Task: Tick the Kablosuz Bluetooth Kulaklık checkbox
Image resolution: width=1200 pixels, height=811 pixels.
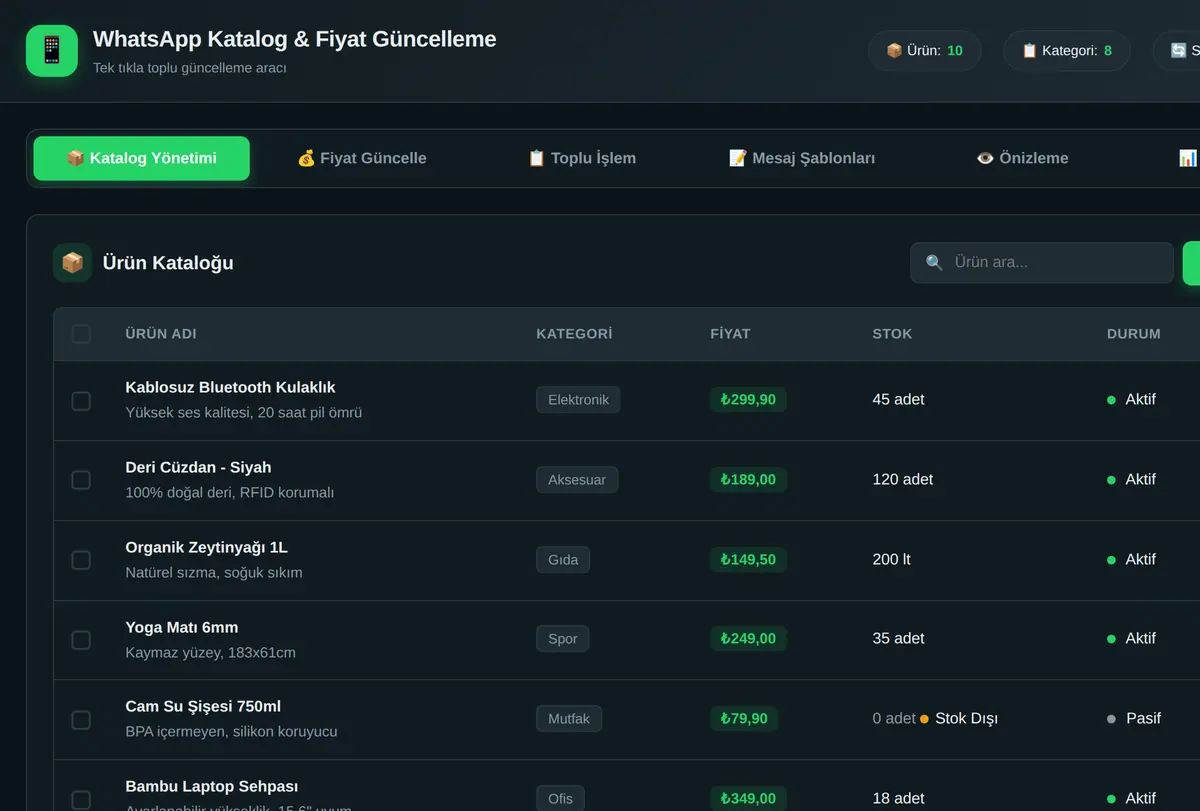Action: [x=81, y=401]
